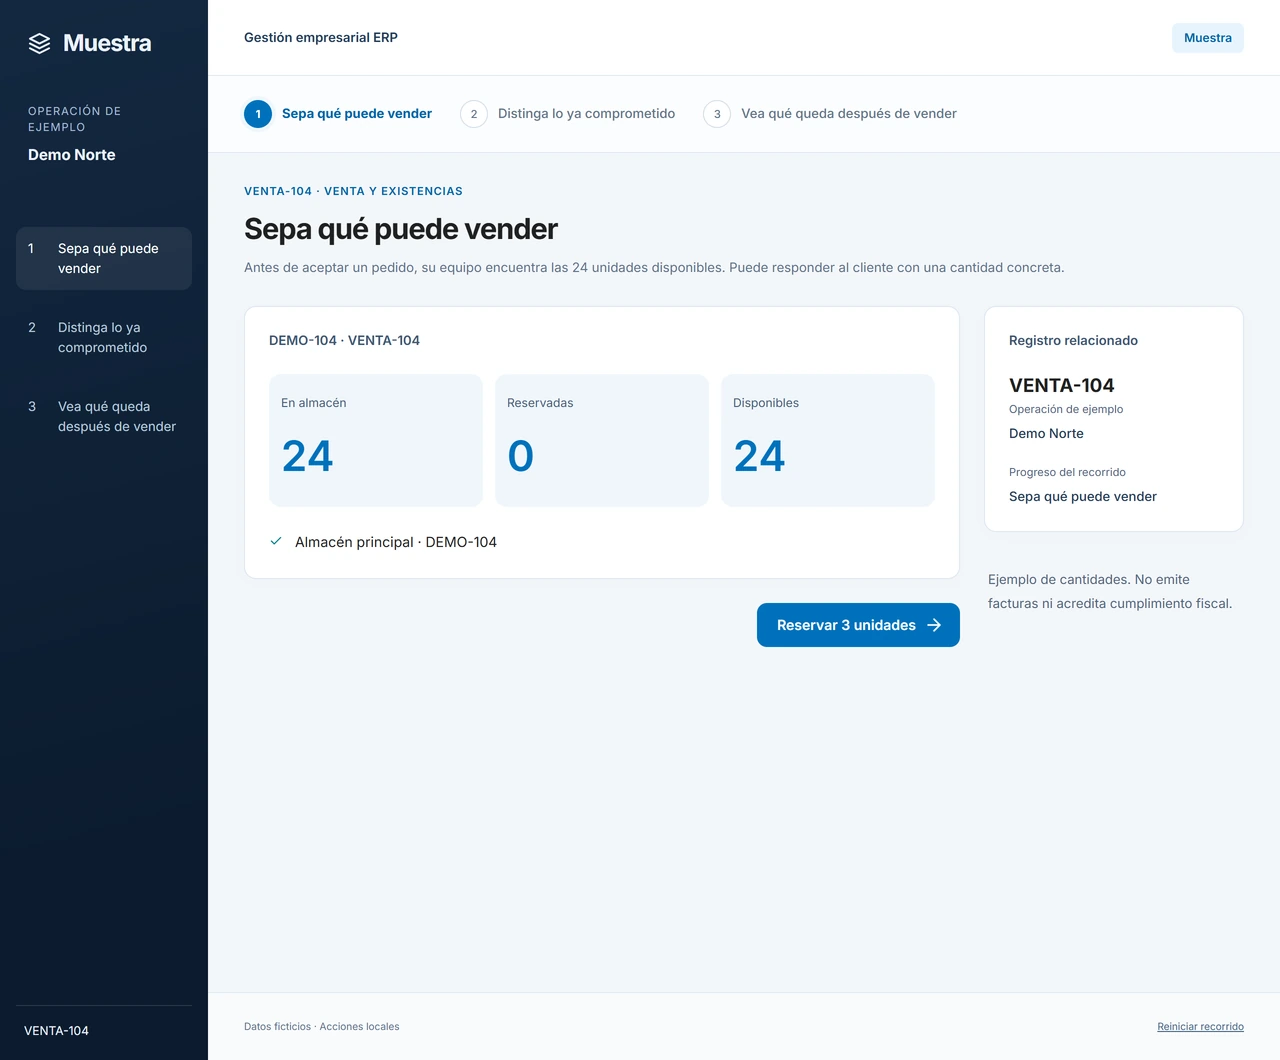Click the Muestra stacked-layers logo icon
This screenshot has height=1060, width=1280.
[x=39, y=43]
